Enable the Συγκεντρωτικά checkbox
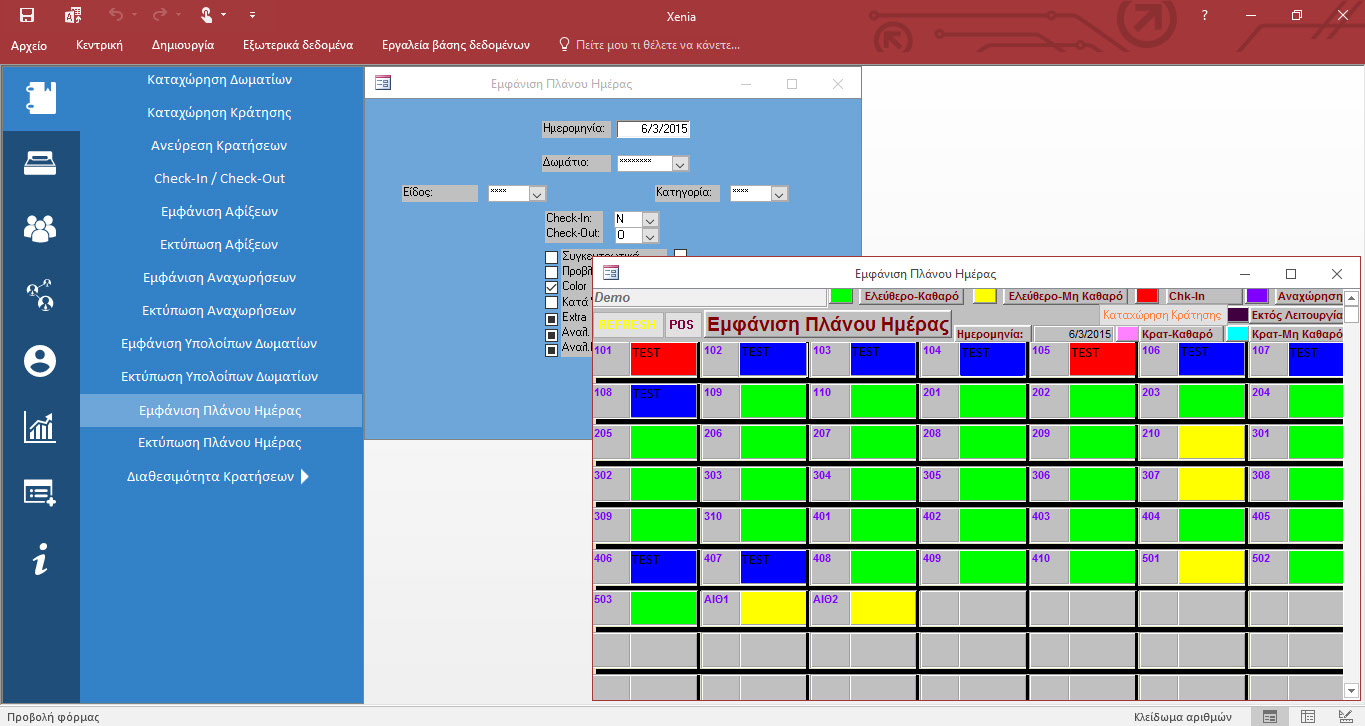 click(551, 257)
